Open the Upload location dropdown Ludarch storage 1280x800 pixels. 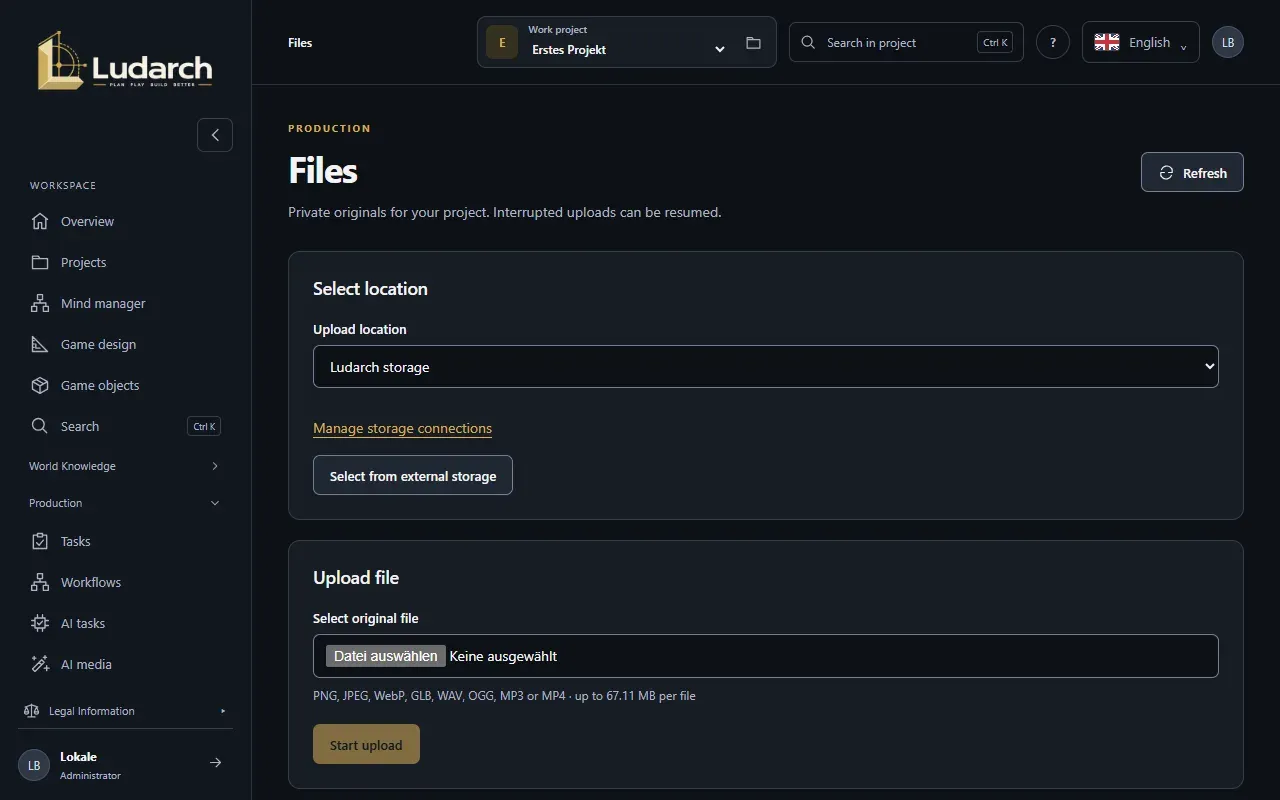click(766, 367)
